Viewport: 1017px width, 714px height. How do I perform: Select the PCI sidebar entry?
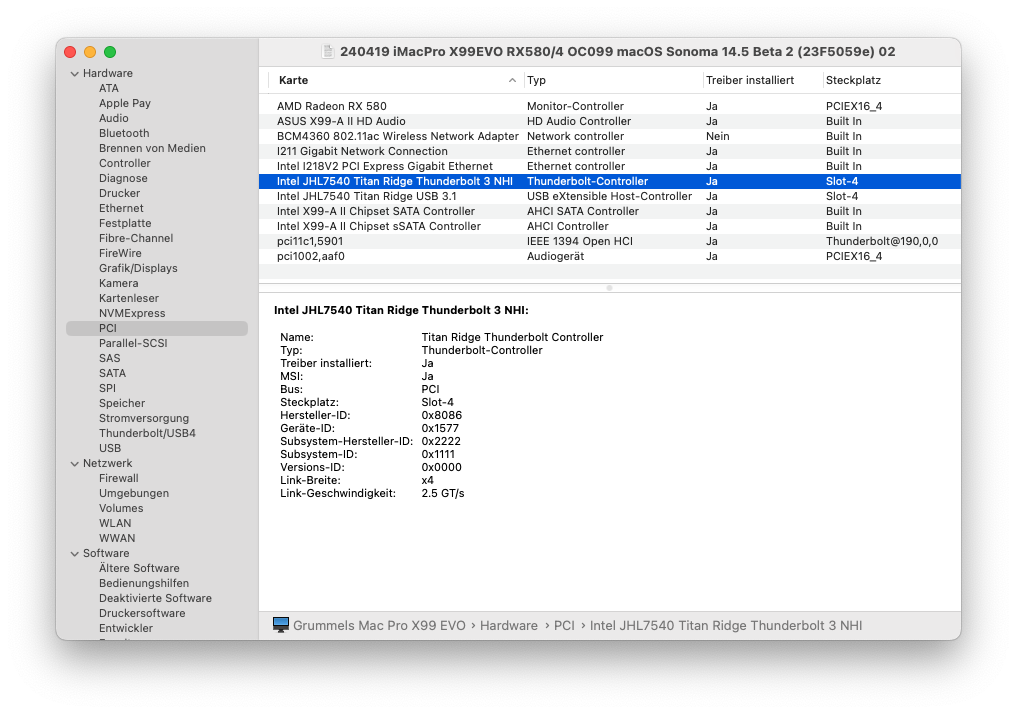tap(157, 328)
